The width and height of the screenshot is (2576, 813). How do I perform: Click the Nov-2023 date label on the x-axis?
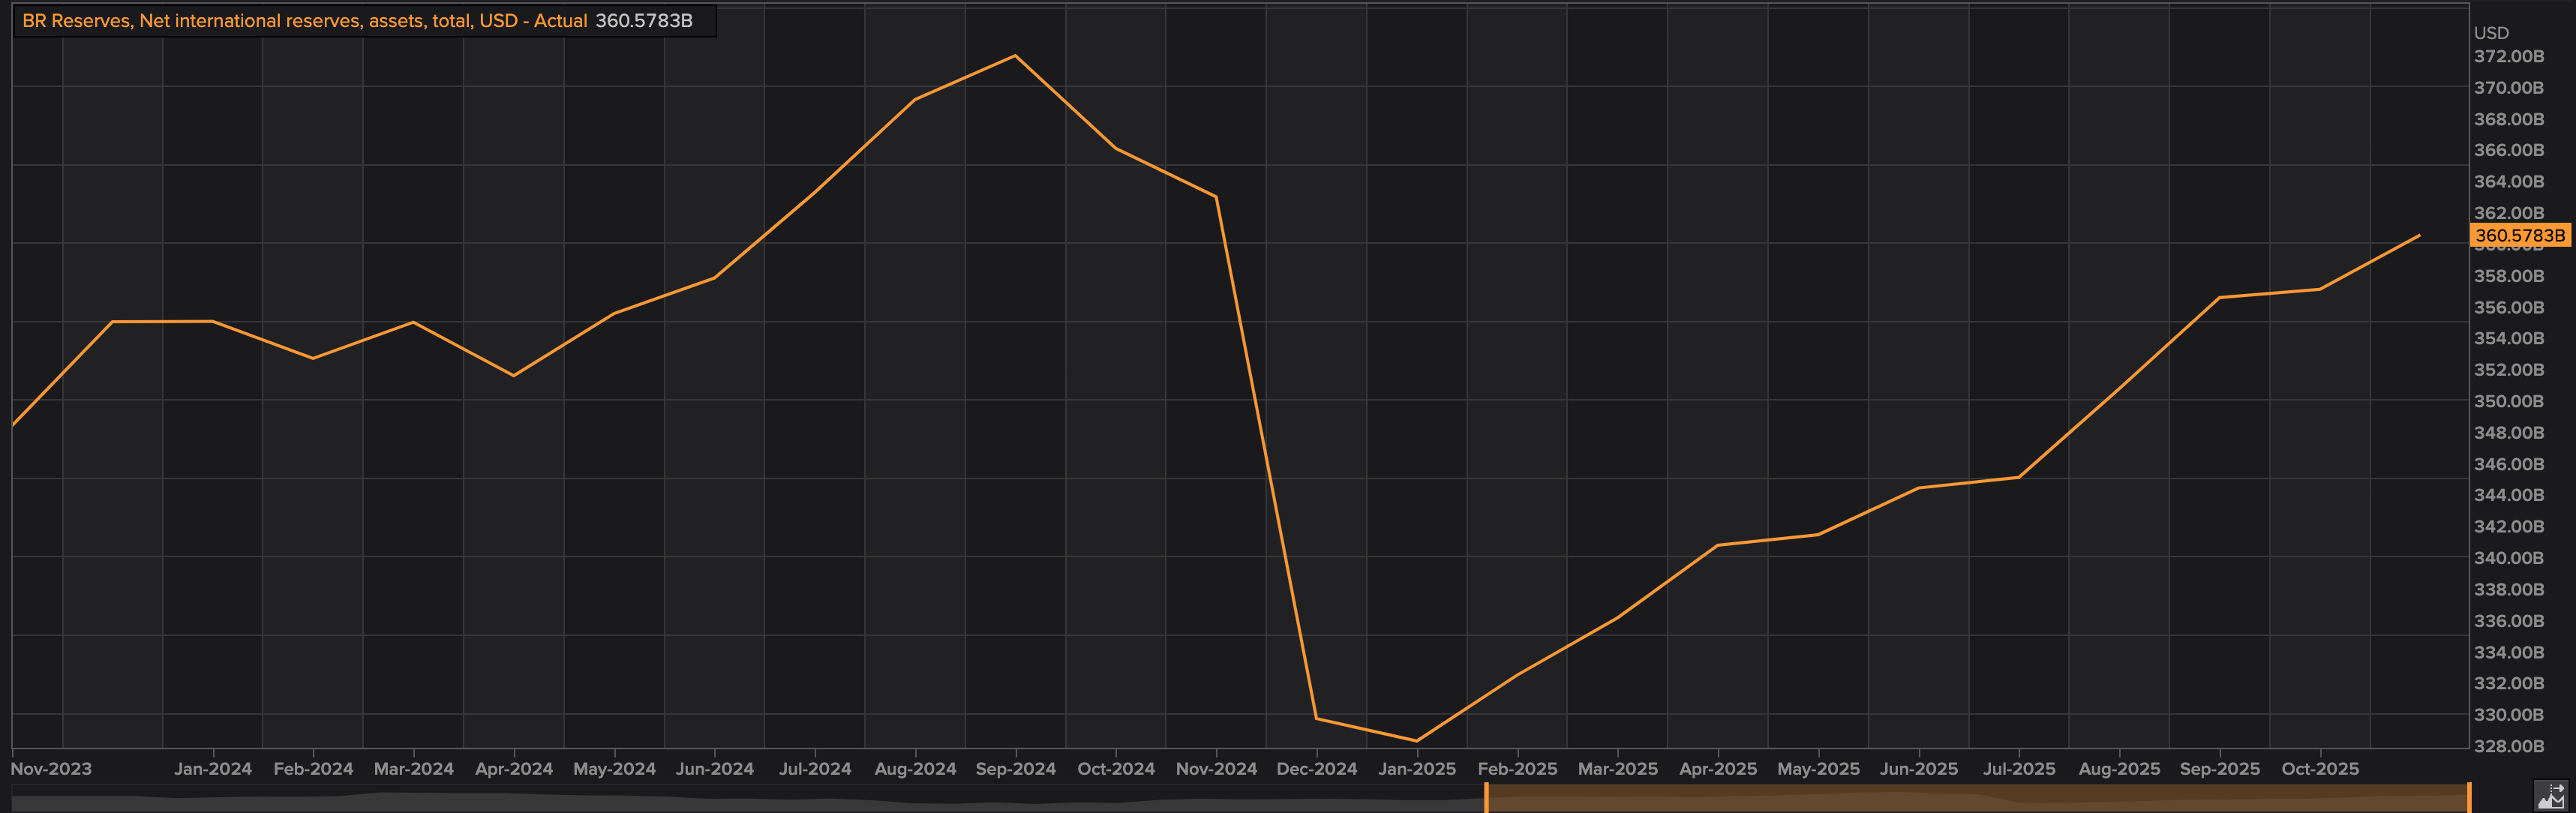[x=51, y=769]
